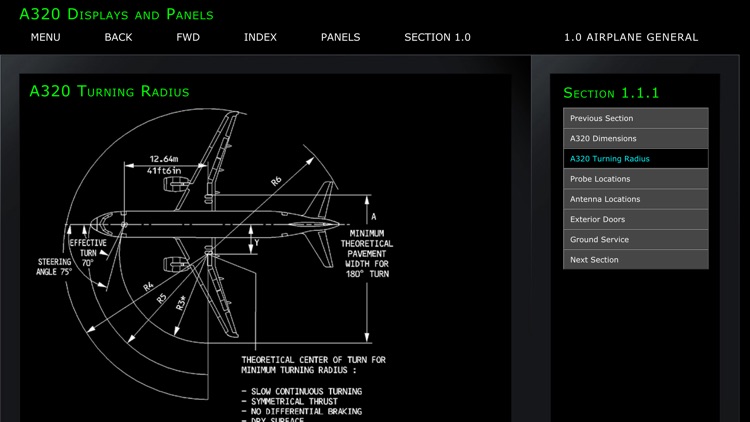Click the 41ft6in dimension label
The height and width of the screenshot is (422, 750).
pos(164,171)
